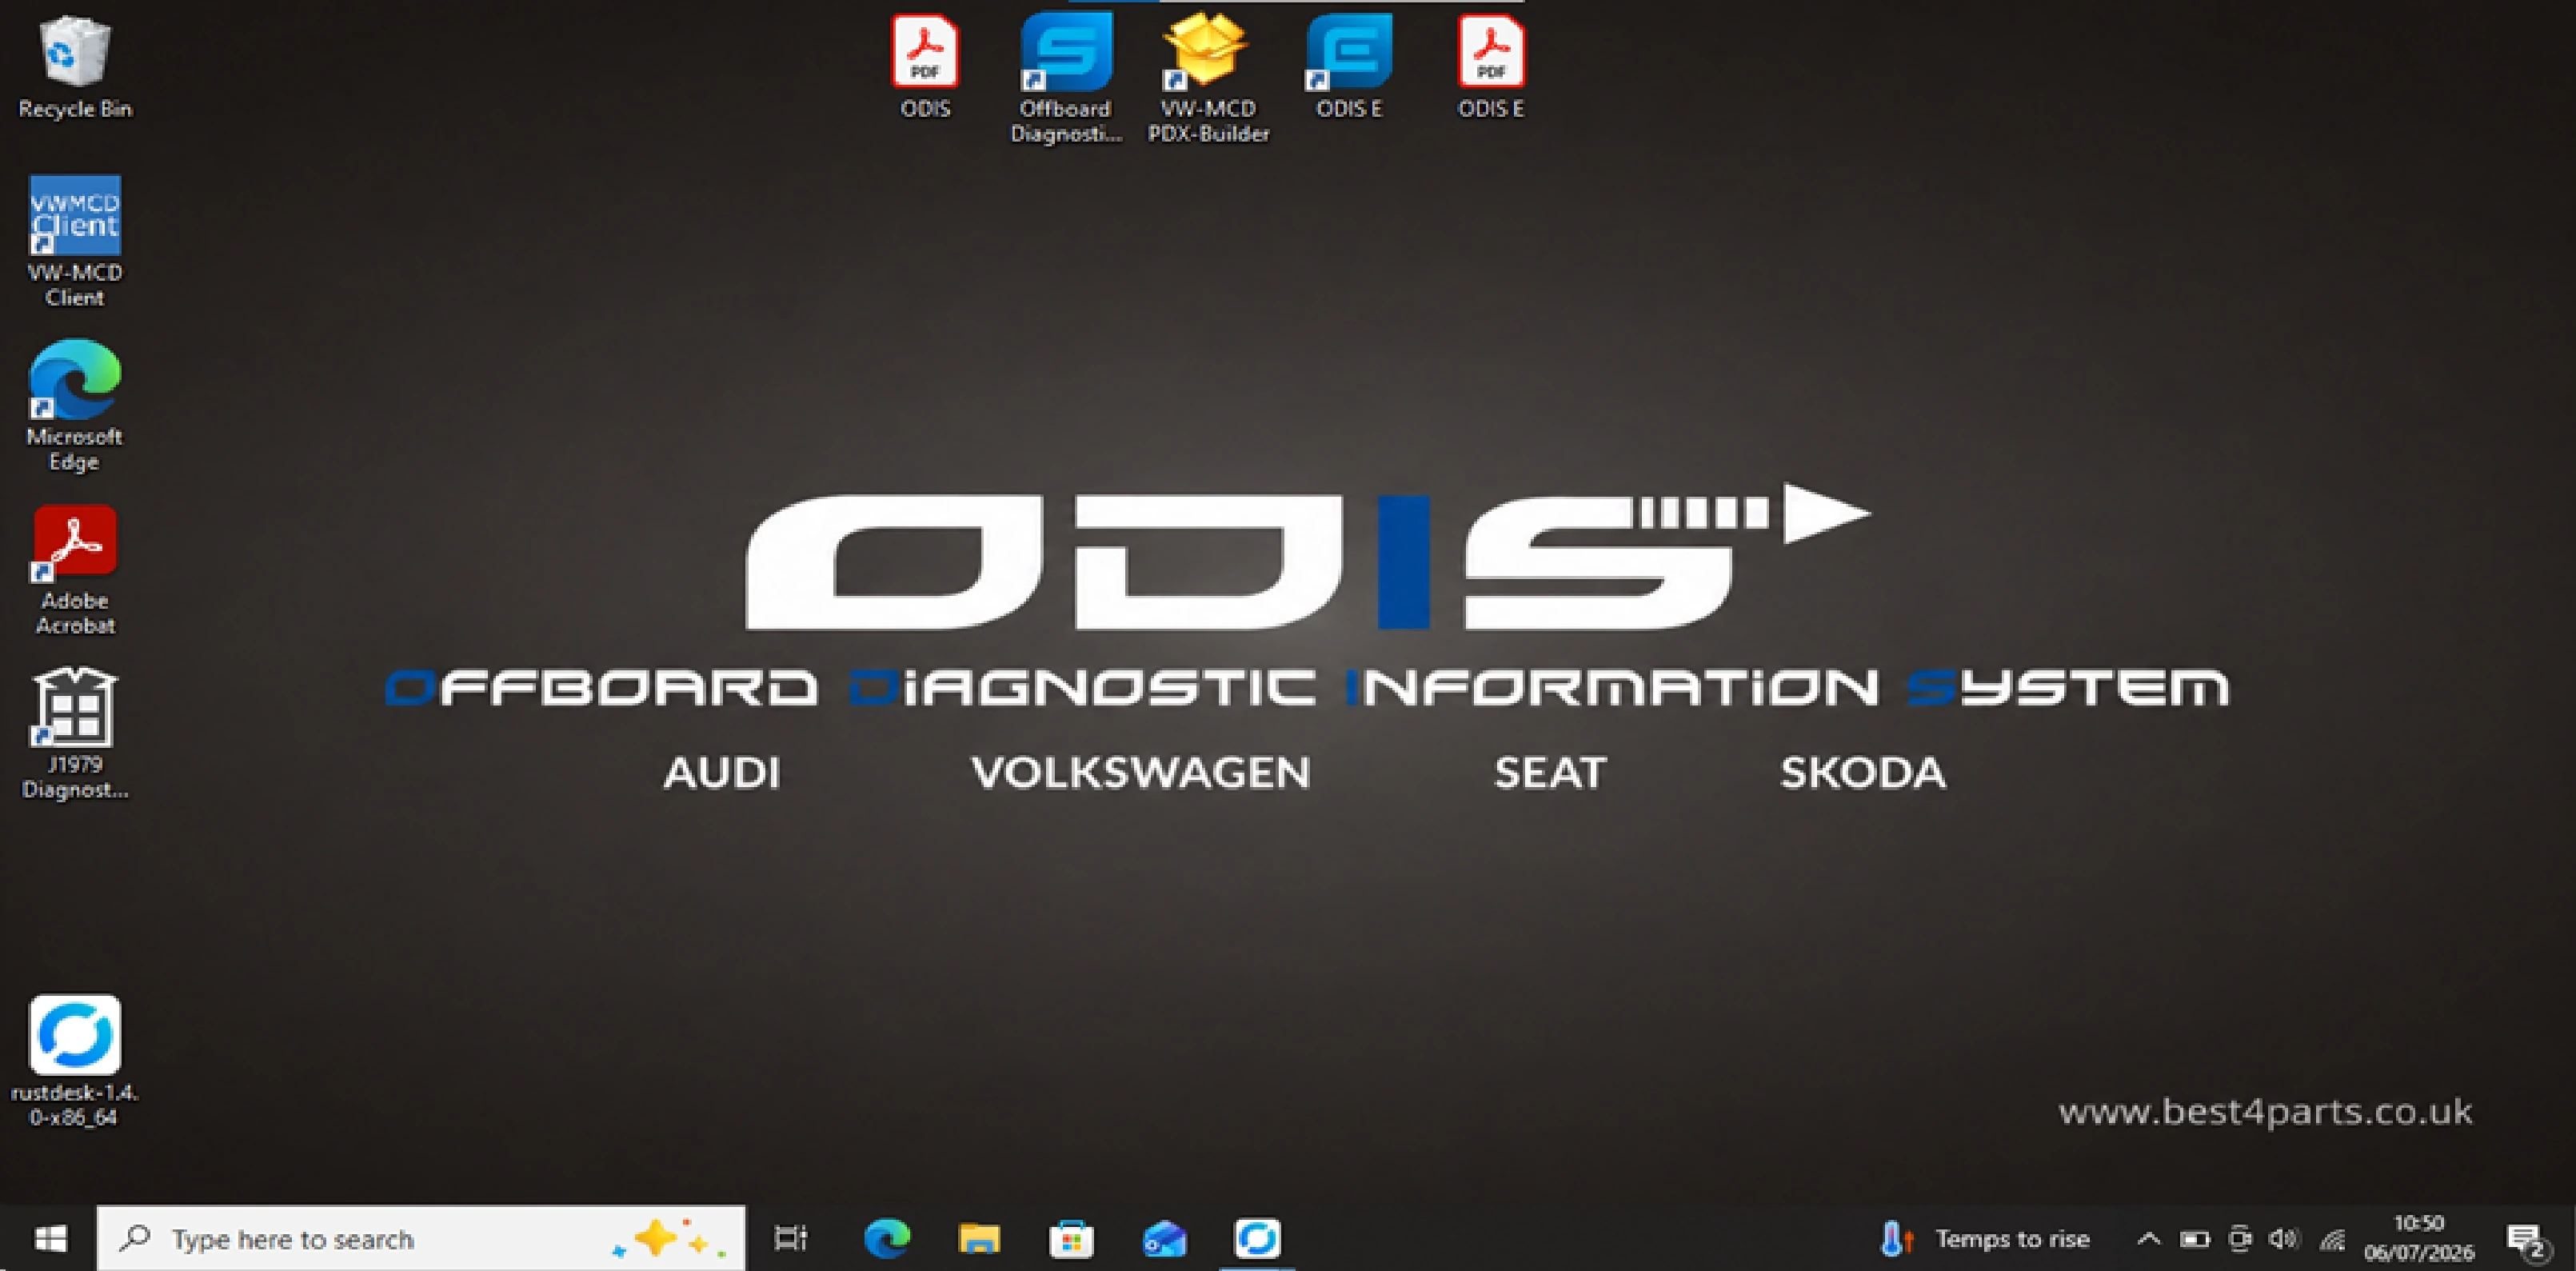The width and height of the screenshot is (2576, 1271).
Task: Launch Offboard Diagnostic shortcut
Action: pyautogui.click(x=1066, y=78)
